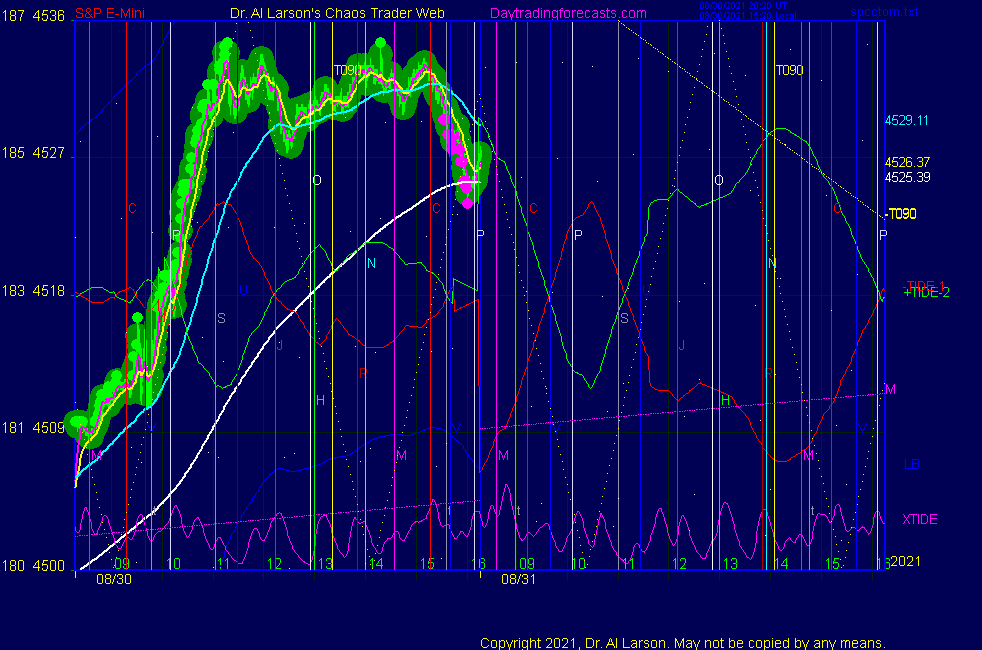This screenshot has width=982, height=650.
Task: Click the cyan 4529.11 price value
Action: (907, 121)
